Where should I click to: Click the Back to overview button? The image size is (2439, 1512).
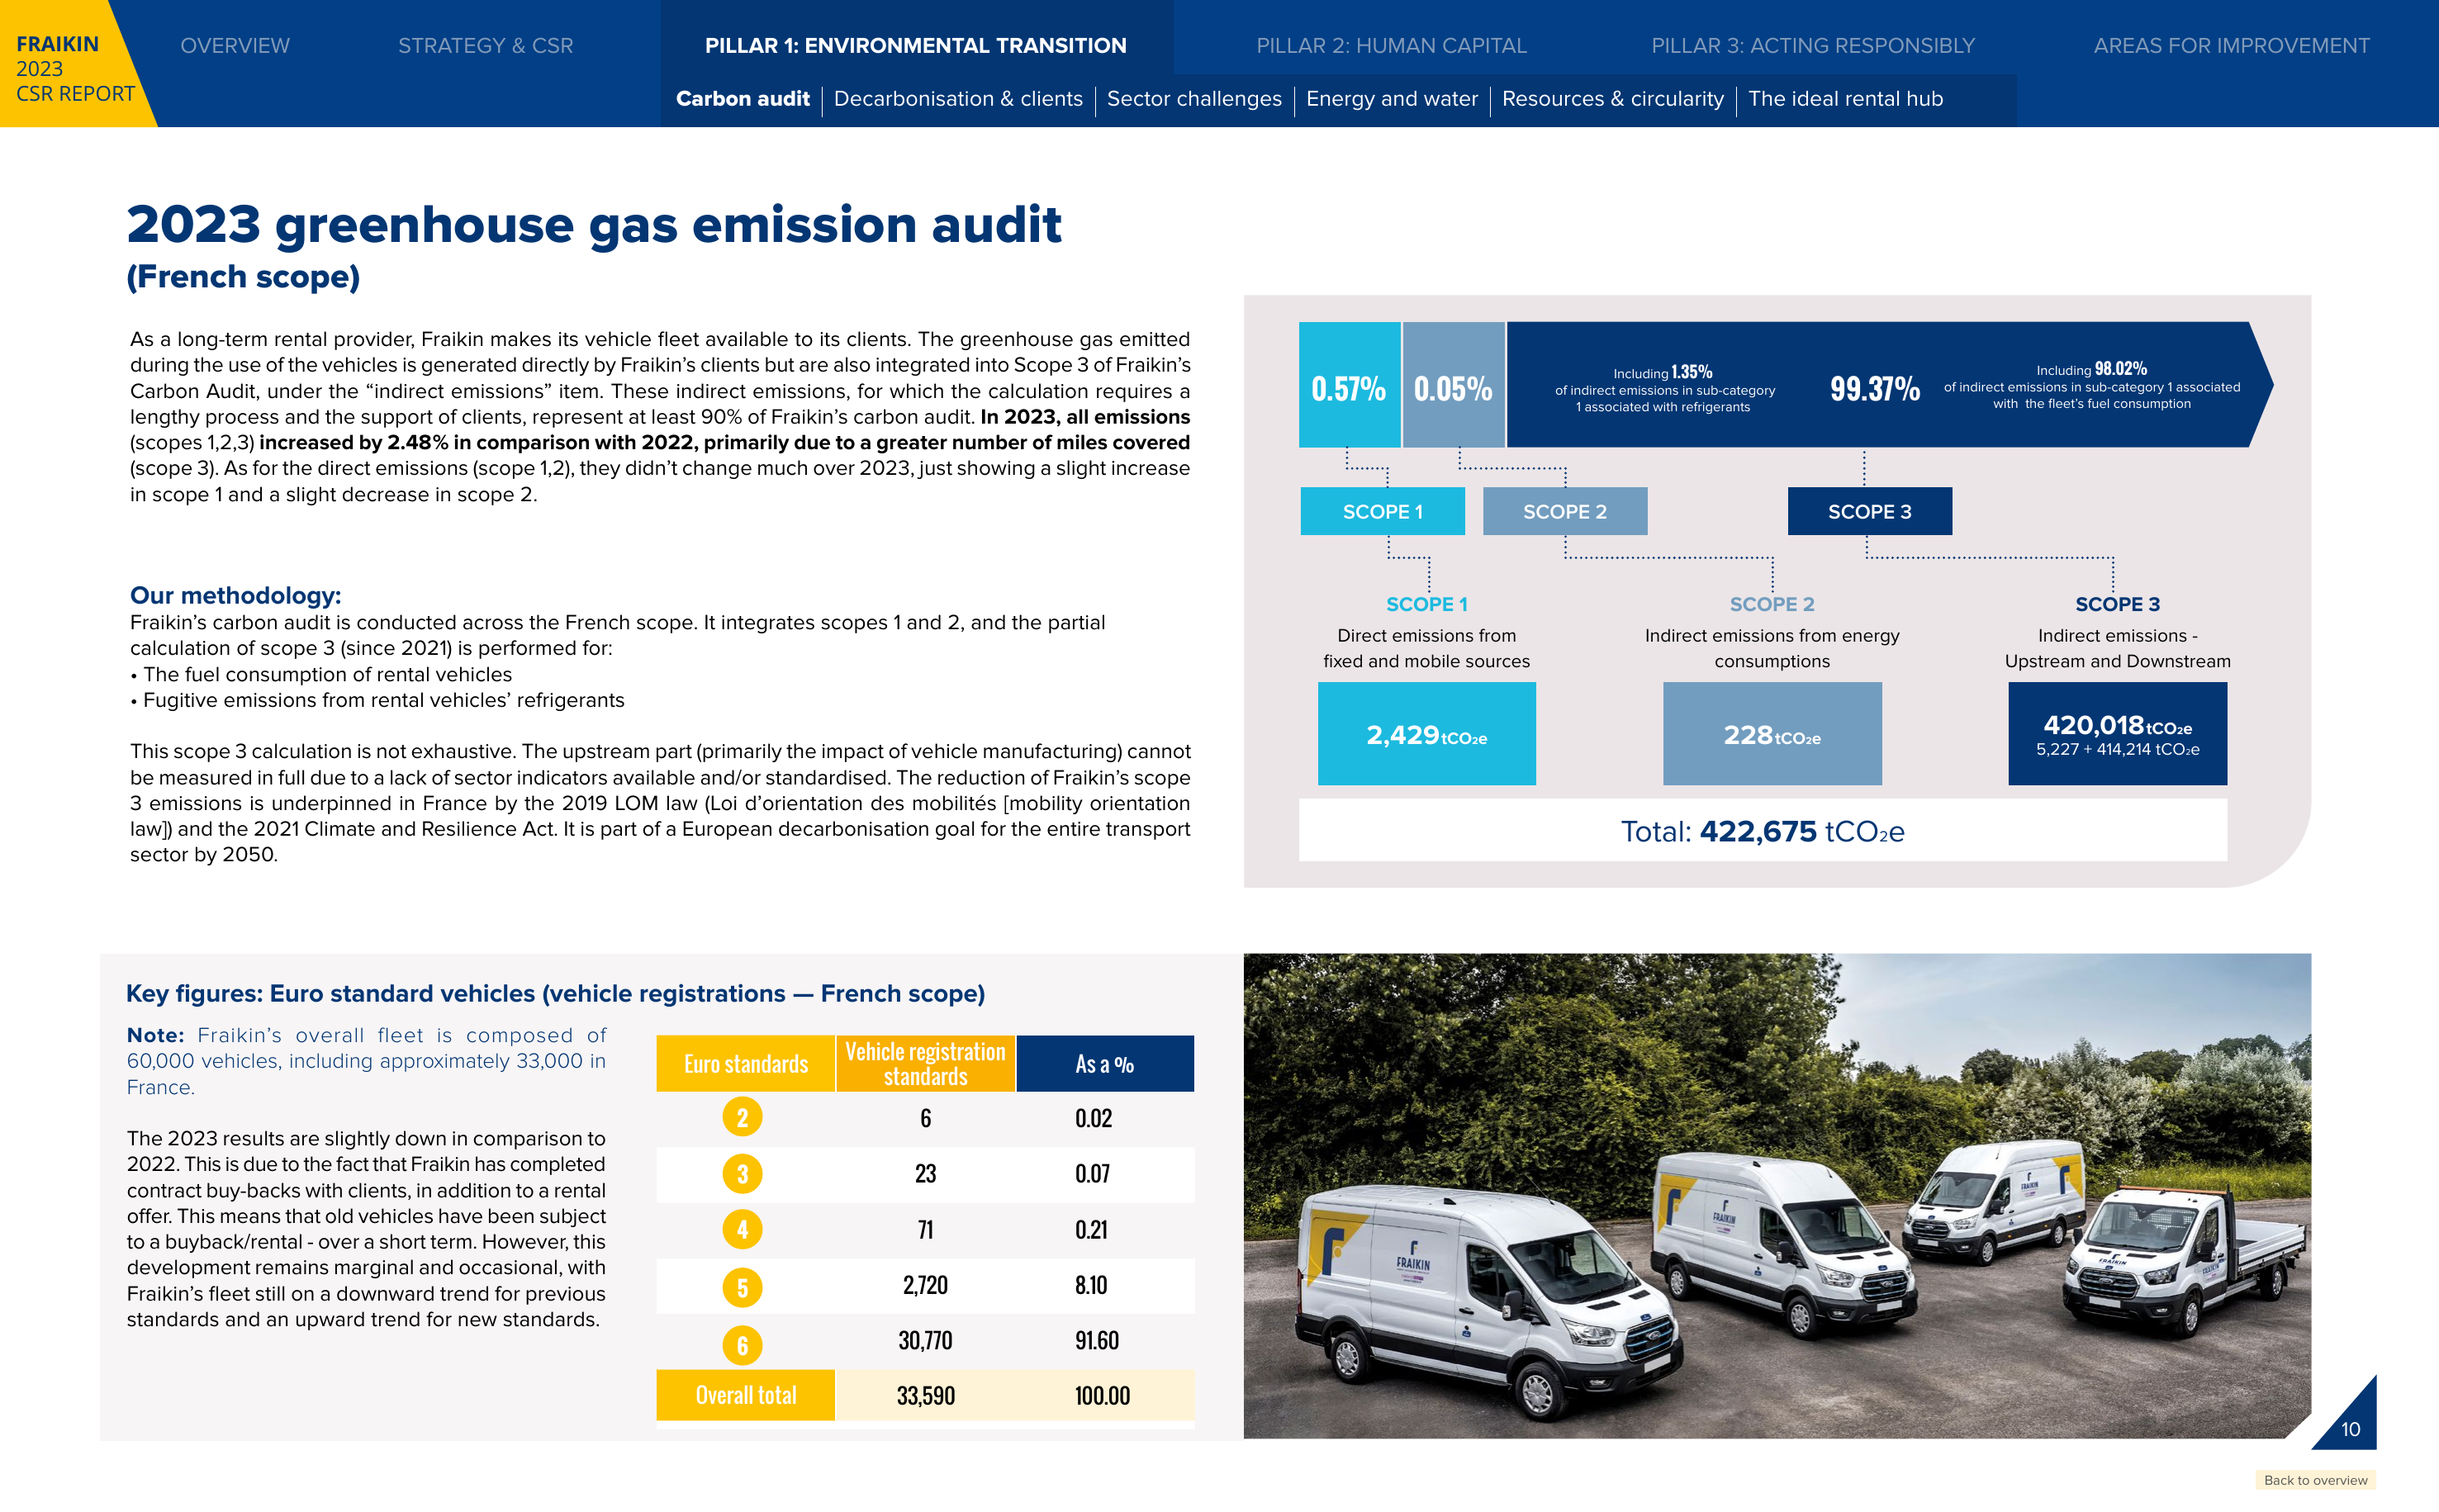pyautogui.click(x=2315, y=1480)
